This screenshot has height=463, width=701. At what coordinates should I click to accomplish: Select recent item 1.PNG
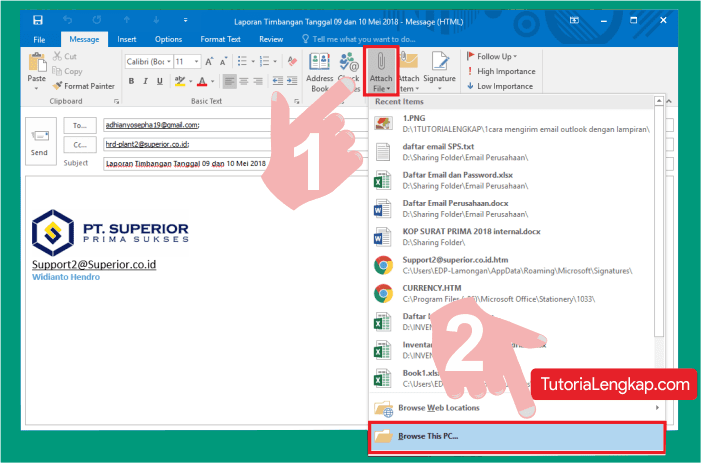[x=511, y=124]
